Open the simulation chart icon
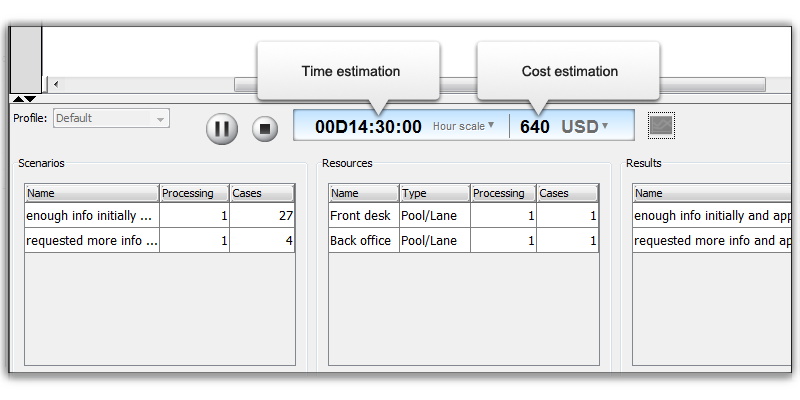 point(661,125)
